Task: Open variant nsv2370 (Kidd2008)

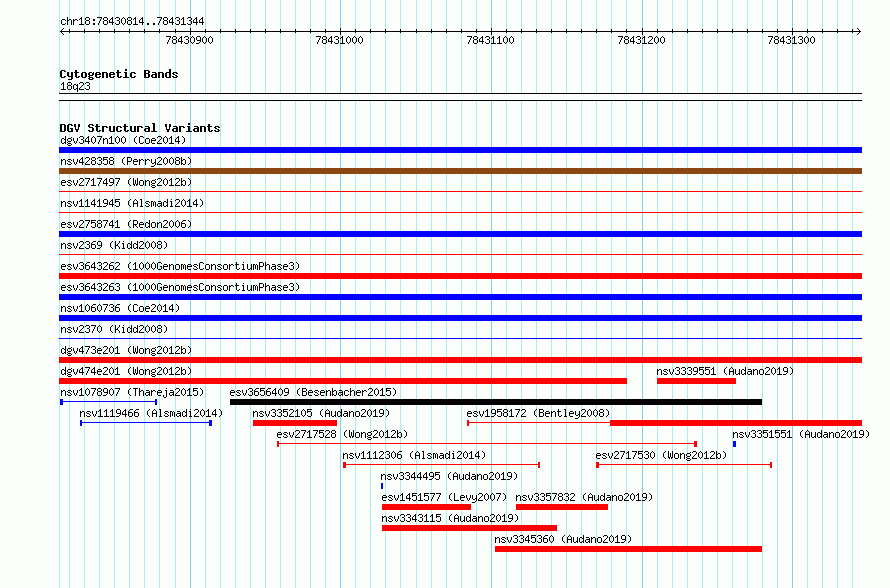Action: point(114,329)
